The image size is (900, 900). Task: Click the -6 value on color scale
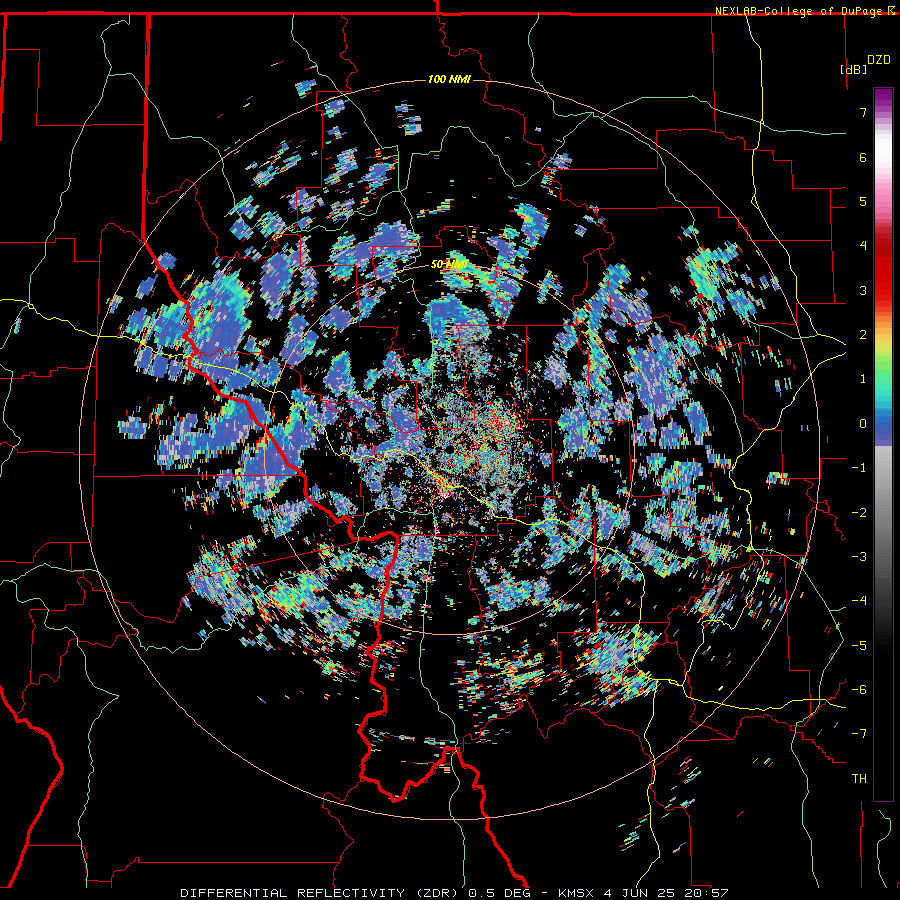859,690
